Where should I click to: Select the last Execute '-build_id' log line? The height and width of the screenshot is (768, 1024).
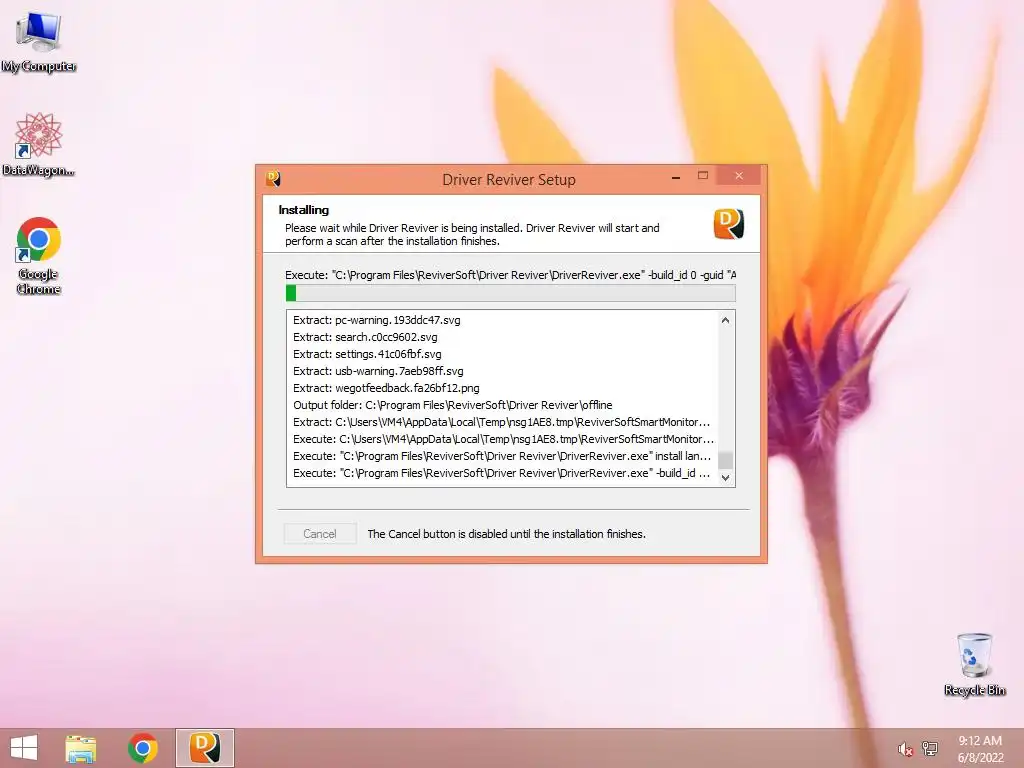pyautogui.click(x=502, y=473)
